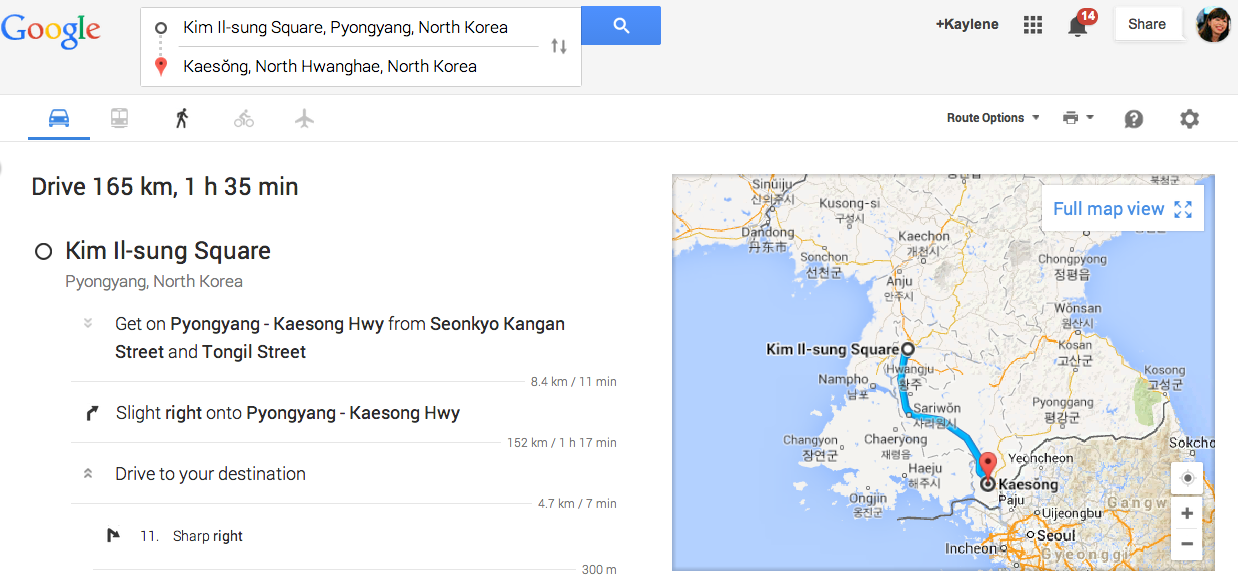Image resolution: width=1238 pixels, height=582 pixels.
Task: Switch to walking directions icon
Action: pos(181,118)
